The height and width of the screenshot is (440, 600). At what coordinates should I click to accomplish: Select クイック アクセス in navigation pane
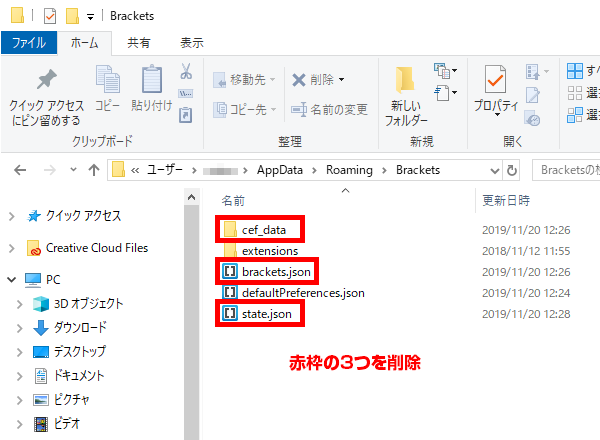(x=74, y=216)
